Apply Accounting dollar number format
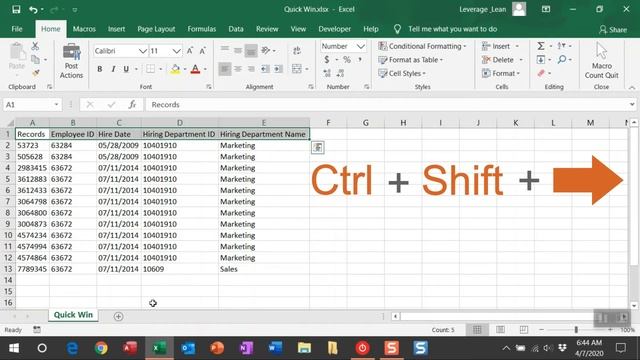The width and height of the screenshot is (640, 360). pos(327,60)
